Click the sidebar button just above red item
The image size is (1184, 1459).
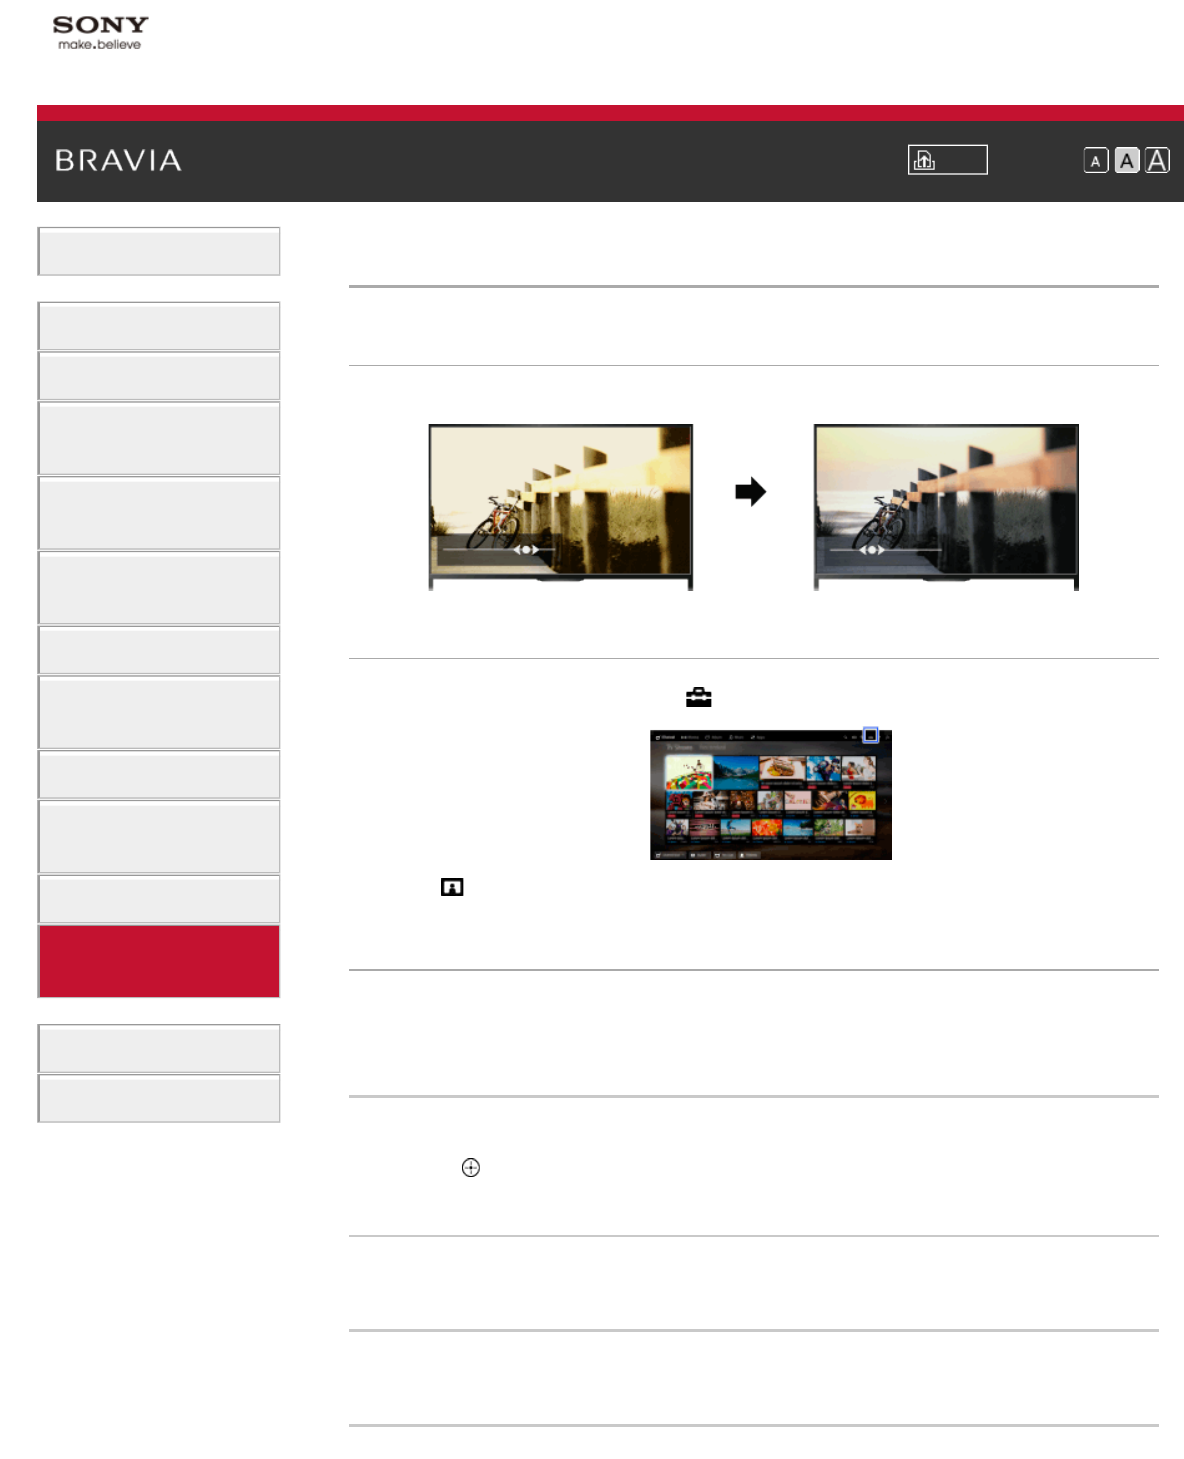pos(159,899)
